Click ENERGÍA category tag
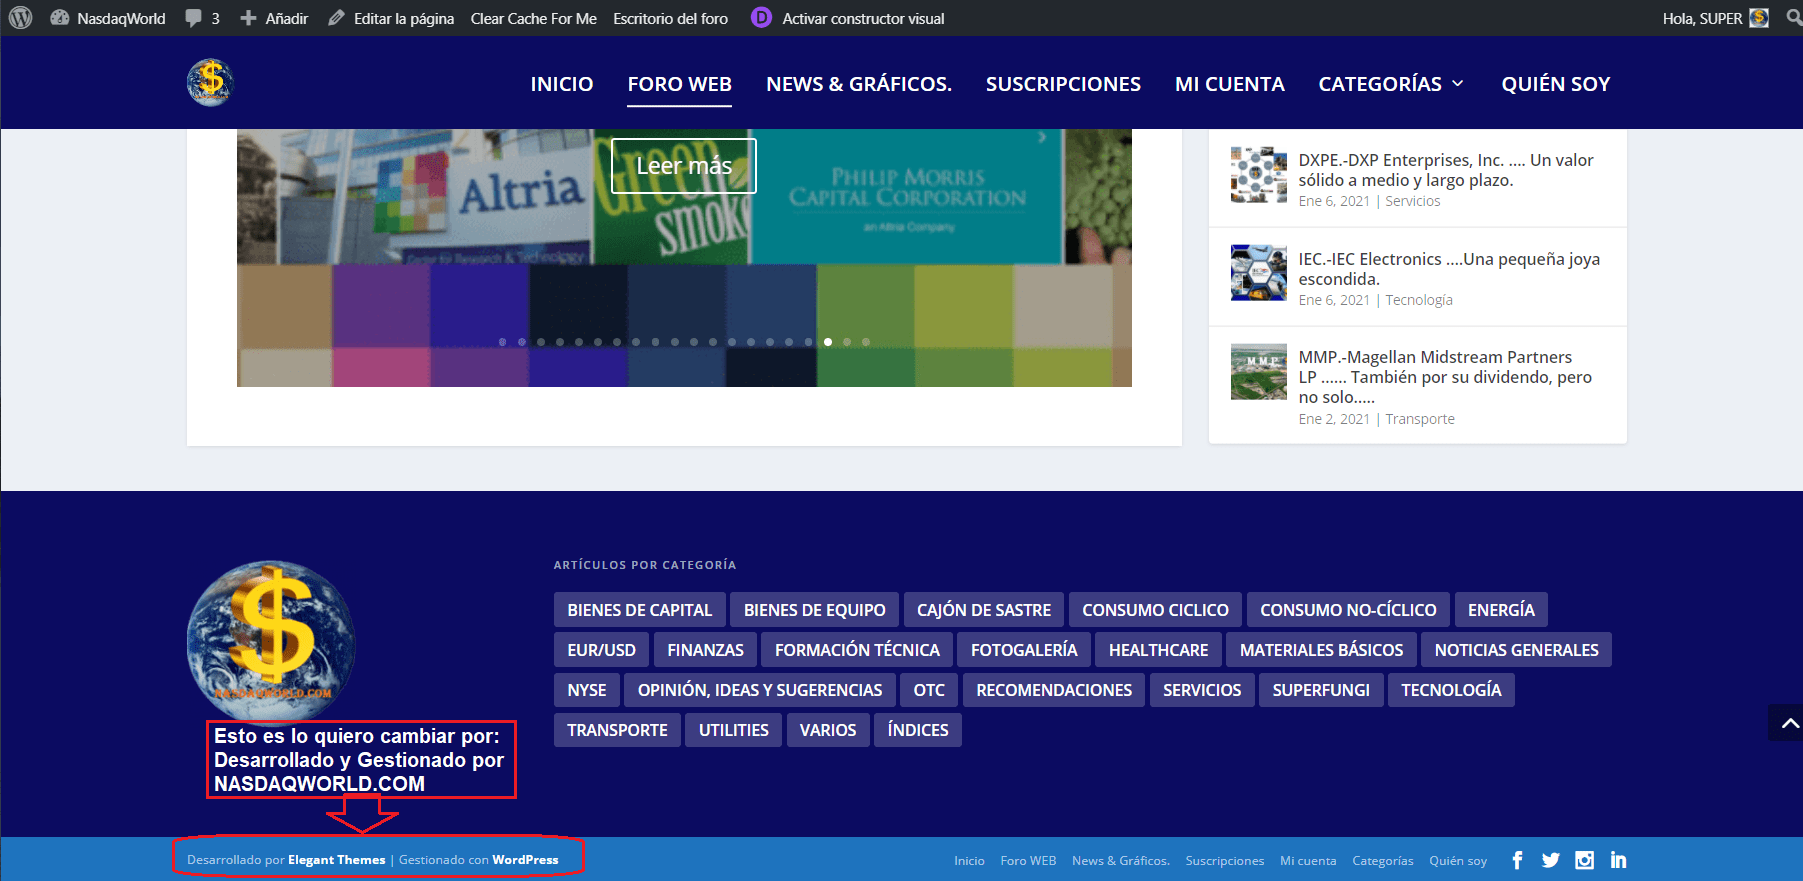The width and height of the screenshot is (1803, 881). [x=1501, y=610]
